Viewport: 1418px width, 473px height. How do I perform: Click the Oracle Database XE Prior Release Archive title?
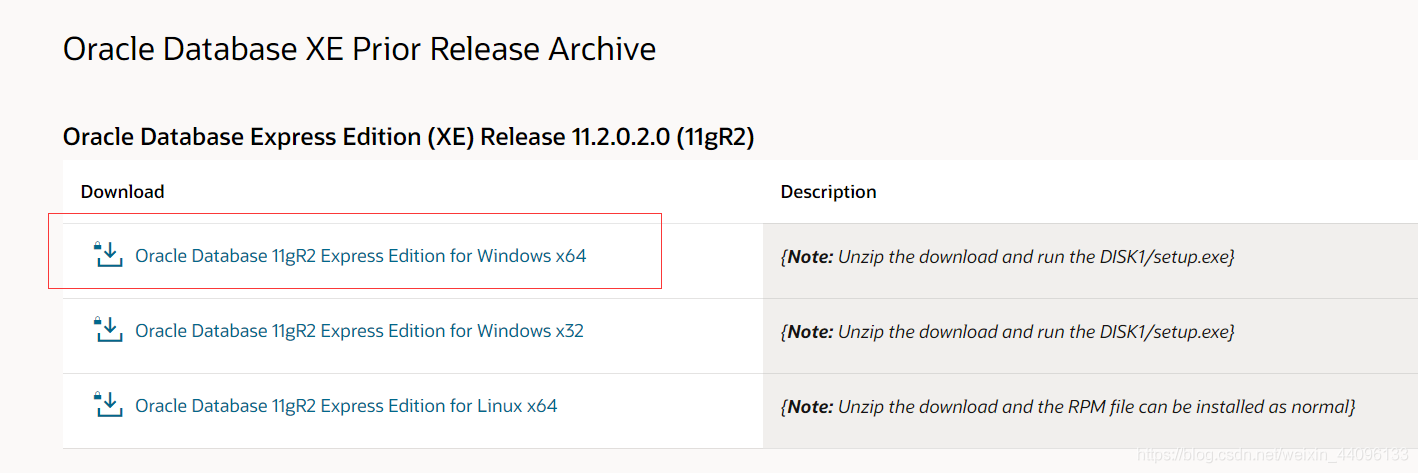359,49
